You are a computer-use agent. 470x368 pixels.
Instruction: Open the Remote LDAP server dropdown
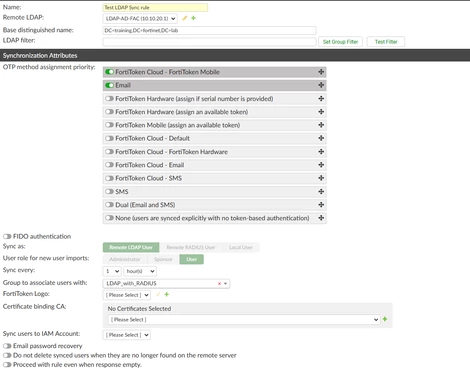click(140, 18)
